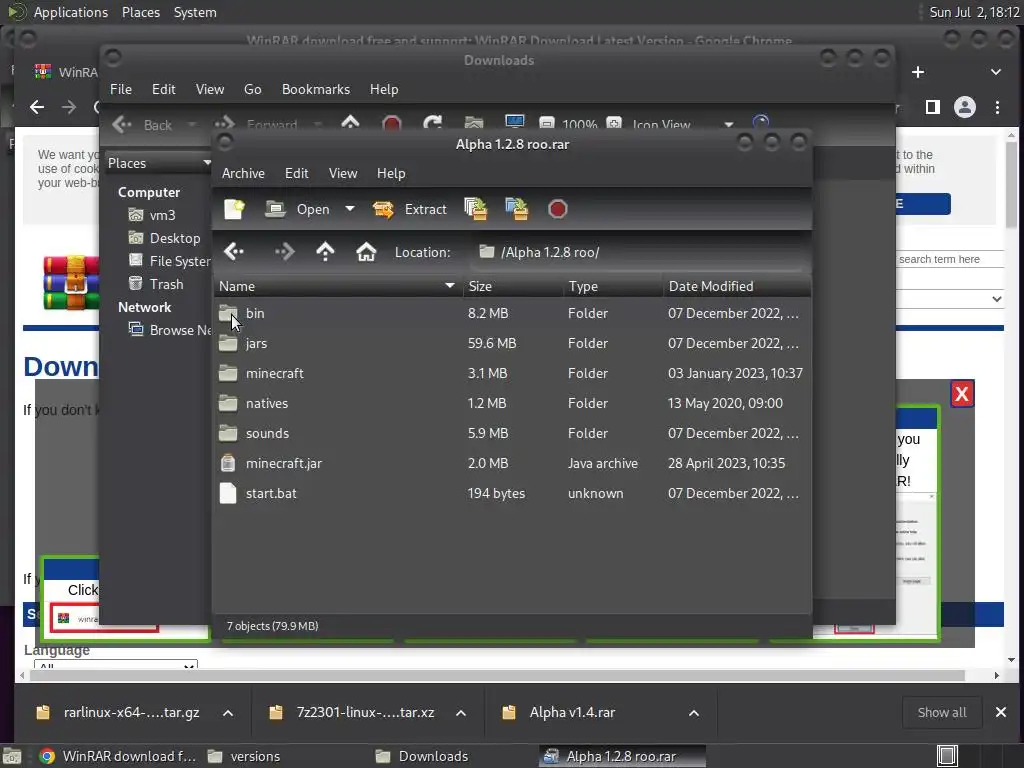Open the Edit menu in archive manager

point(296,173)
